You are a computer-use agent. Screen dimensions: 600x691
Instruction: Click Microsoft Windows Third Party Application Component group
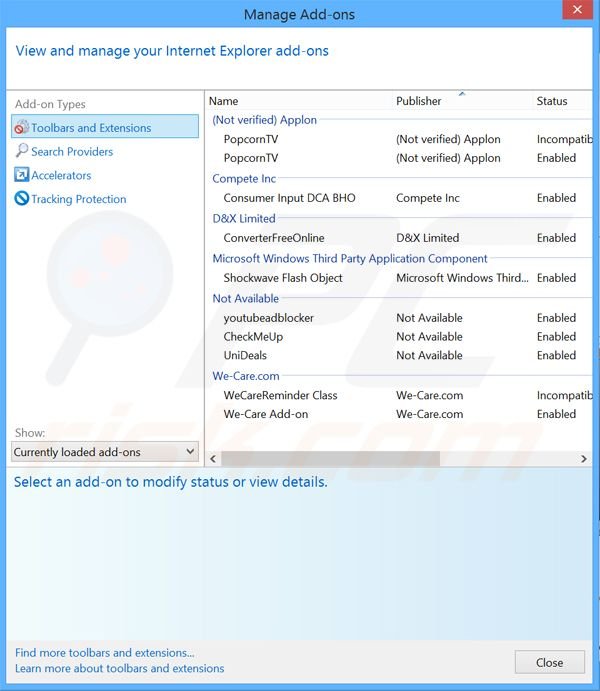[x=350, y=259]
